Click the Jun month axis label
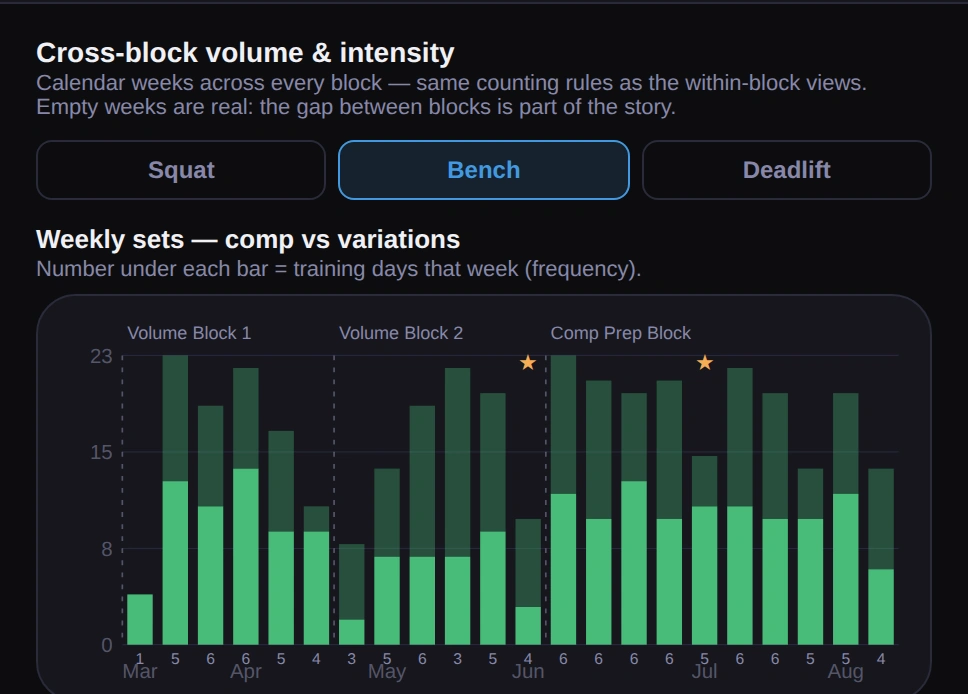This screenshot has width=968, height=694. [528, 672]
